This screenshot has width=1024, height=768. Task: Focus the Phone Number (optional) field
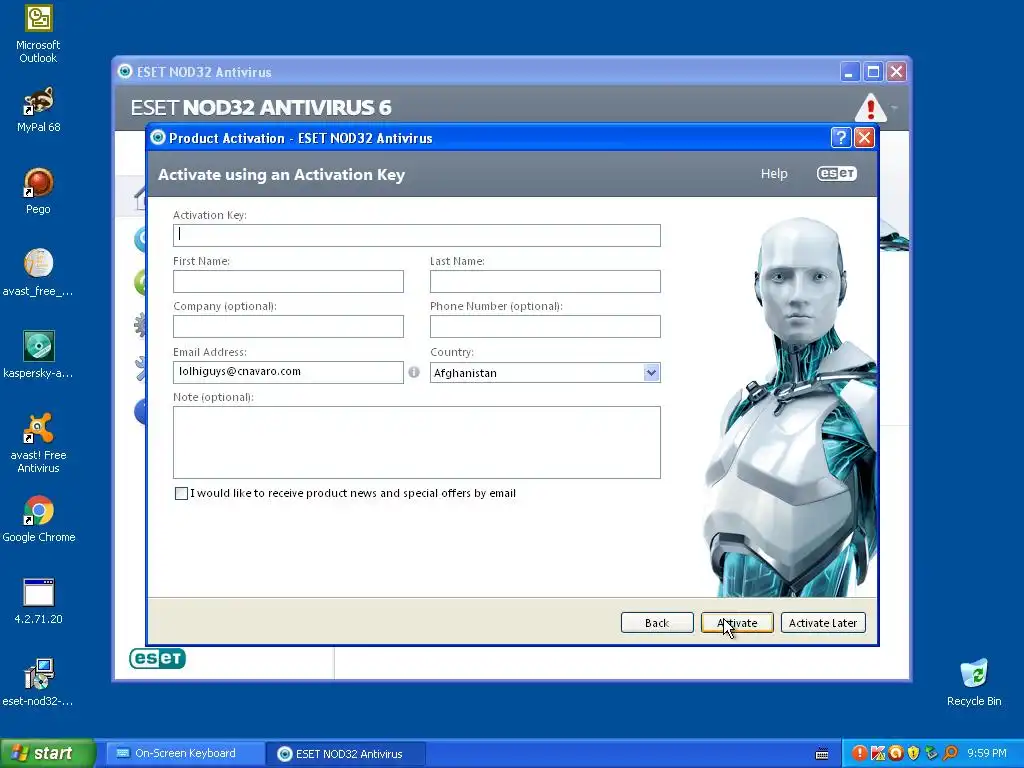(x=545, y=327)
